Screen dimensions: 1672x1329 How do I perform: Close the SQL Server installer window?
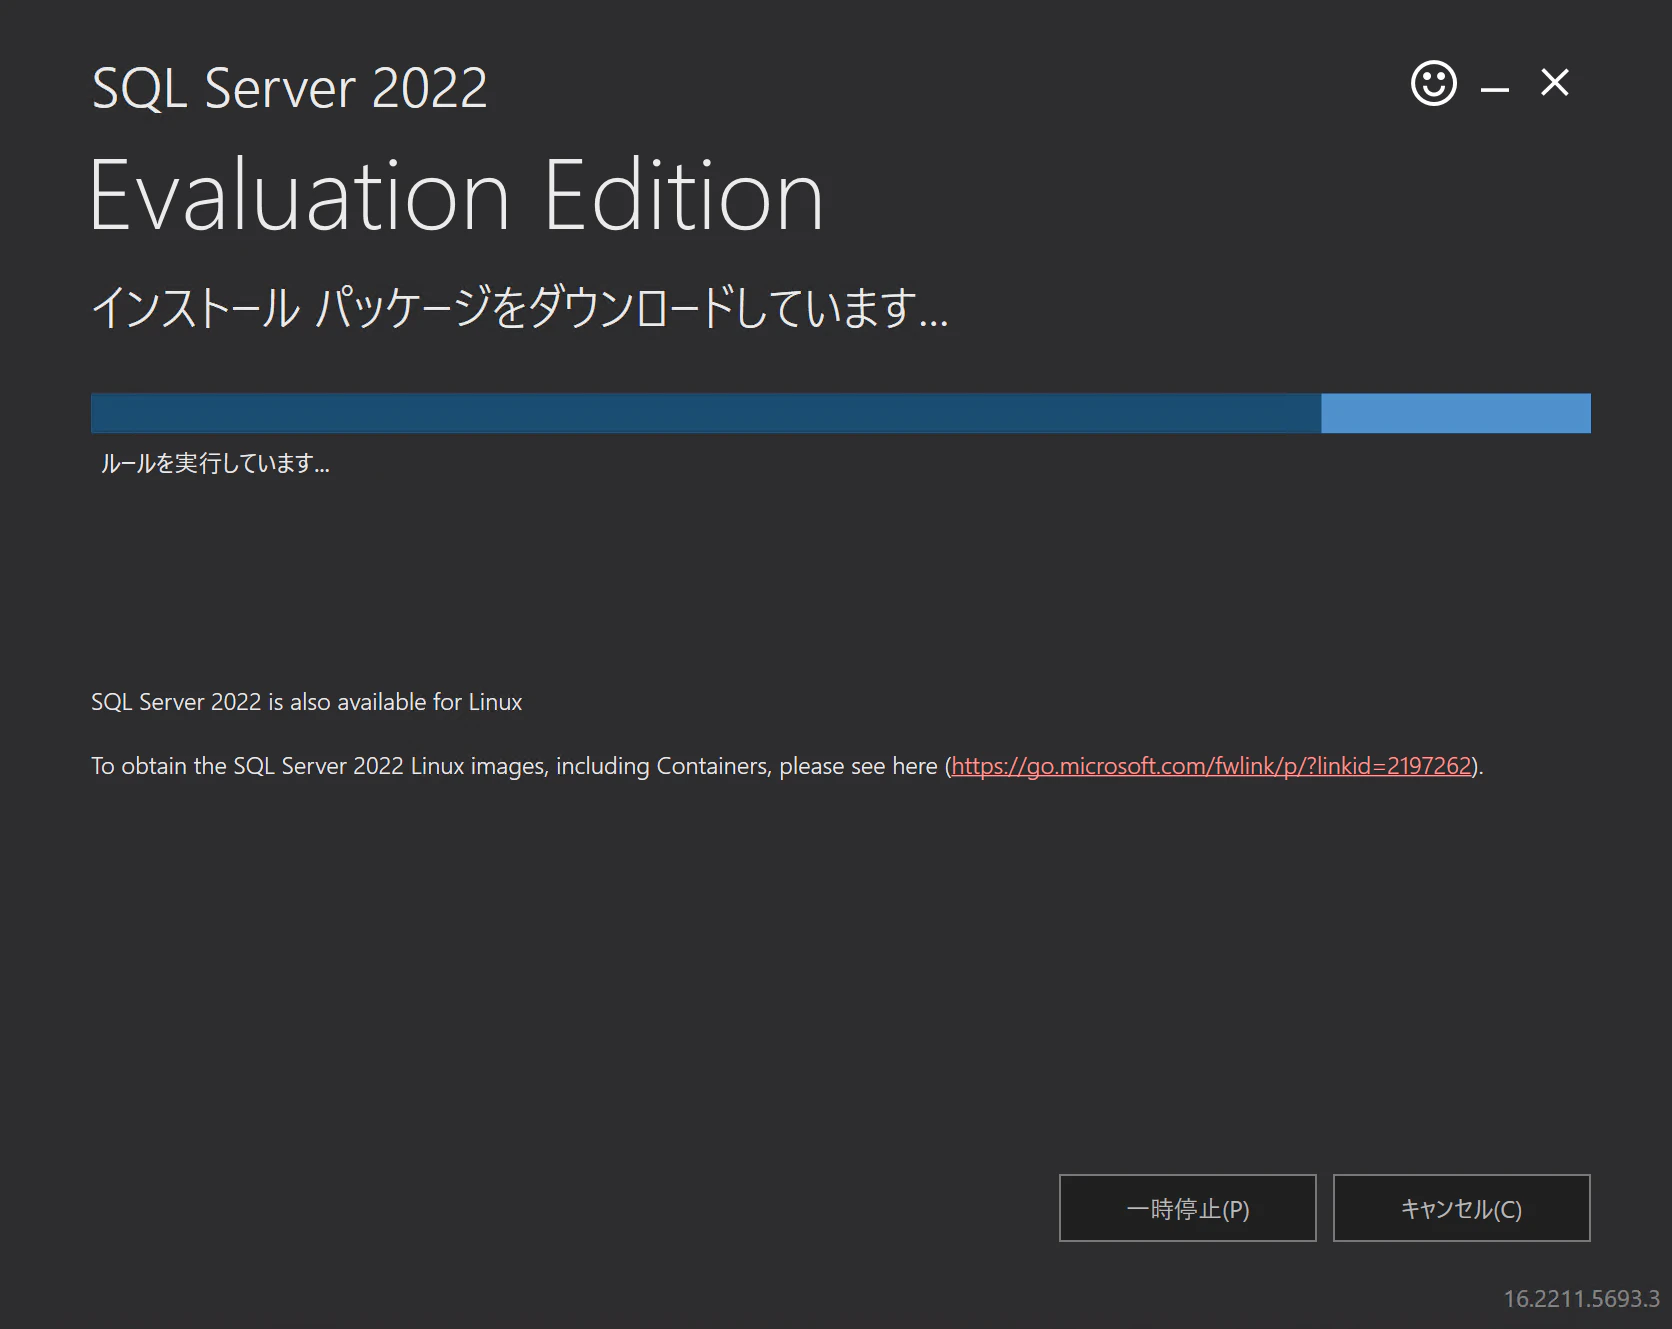1555,82
